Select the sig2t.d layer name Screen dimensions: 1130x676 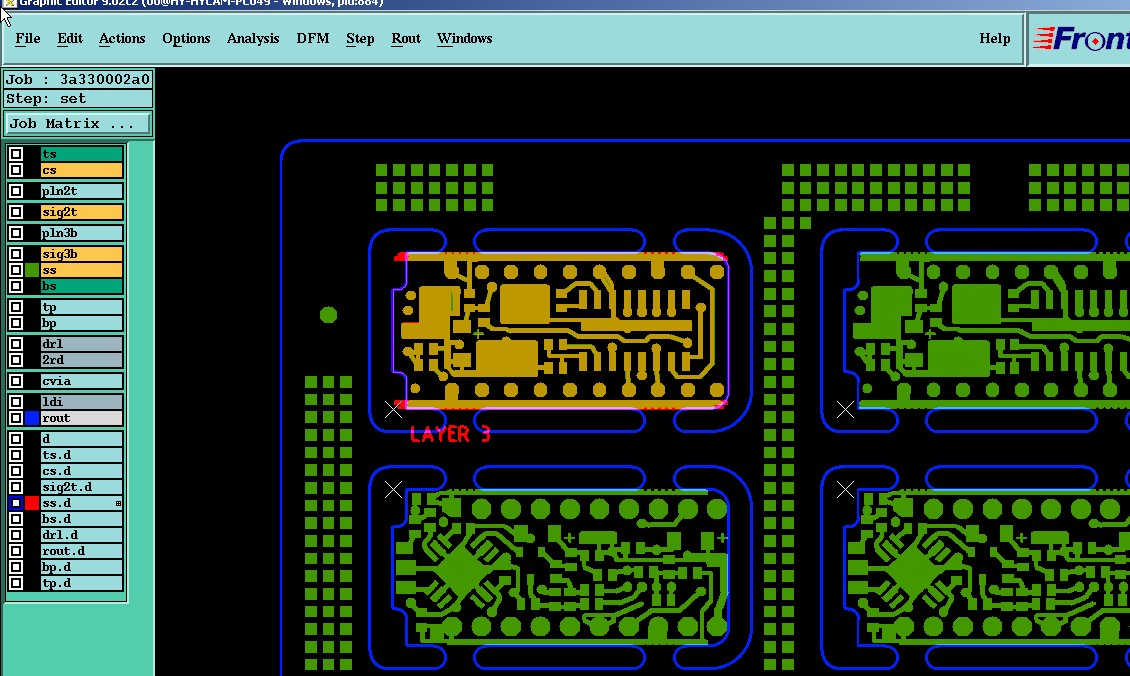tap(81, 486)
